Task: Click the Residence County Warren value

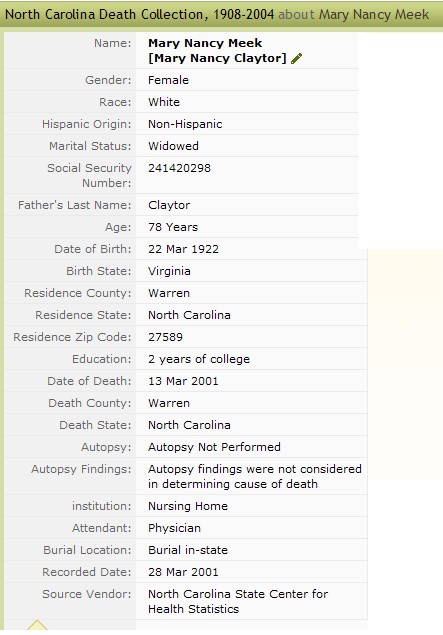Action: (169, 293)
